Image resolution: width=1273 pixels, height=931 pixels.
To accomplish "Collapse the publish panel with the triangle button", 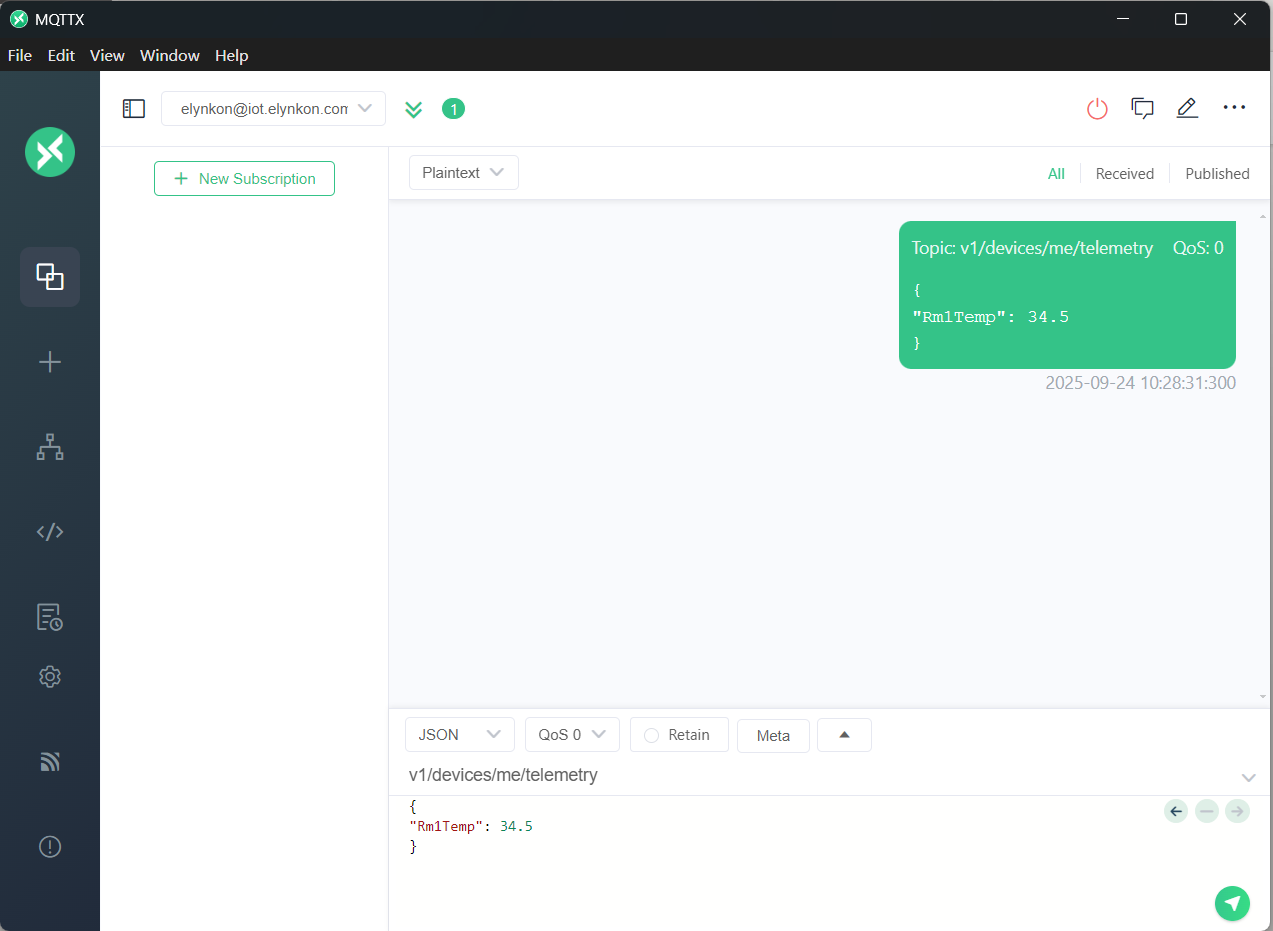I will click(x=844, y=735).
